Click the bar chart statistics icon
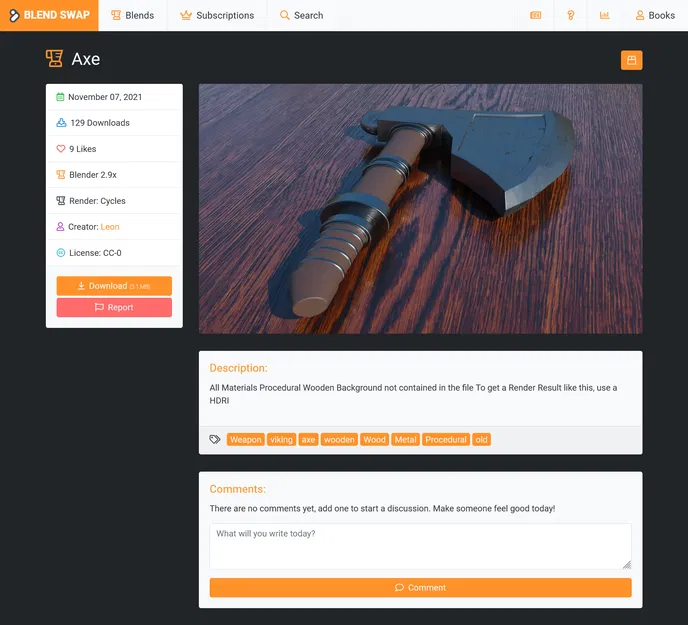This screenshot has width=688, height=625. pos(605,15)
